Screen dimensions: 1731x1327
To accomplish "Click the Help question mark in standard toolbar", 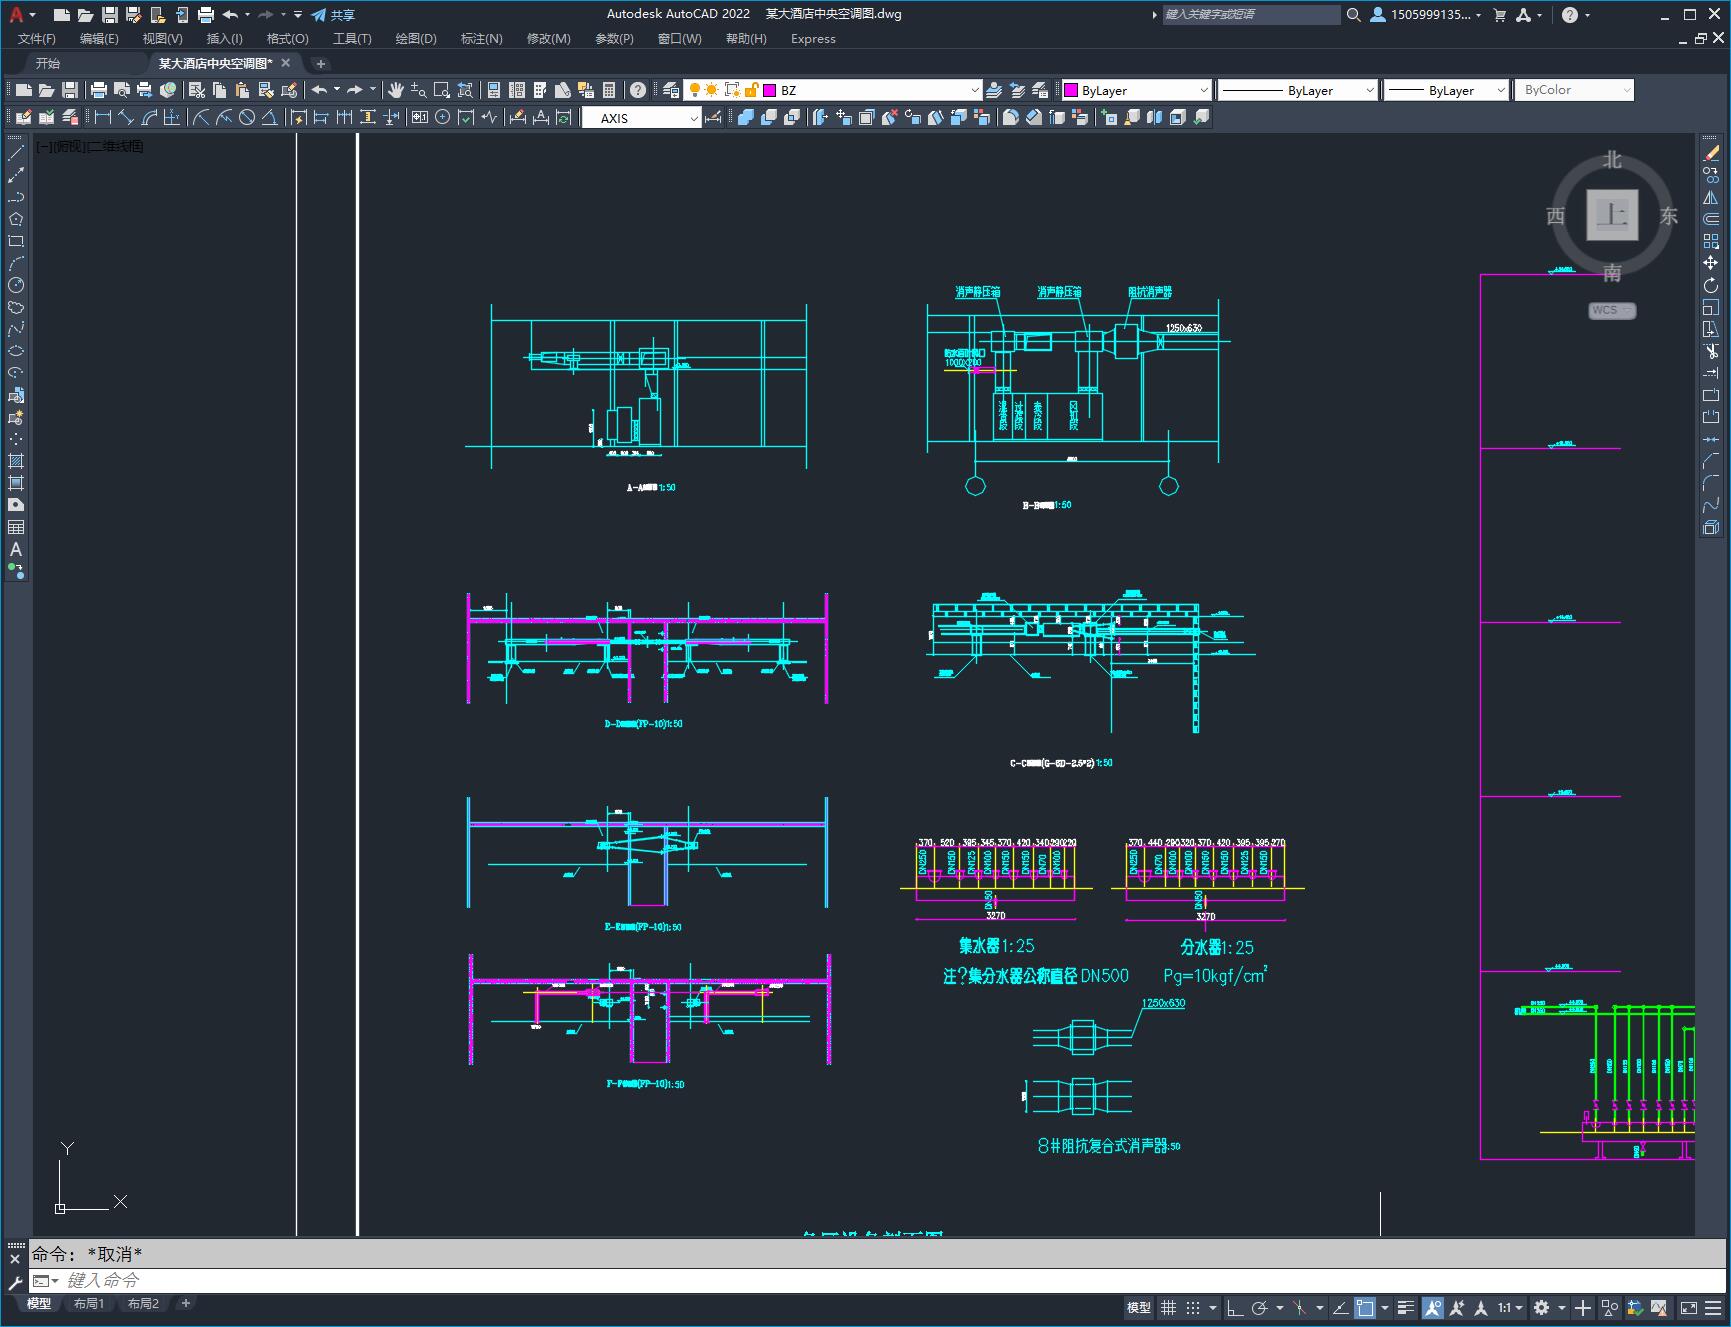I will click(638, 90).
